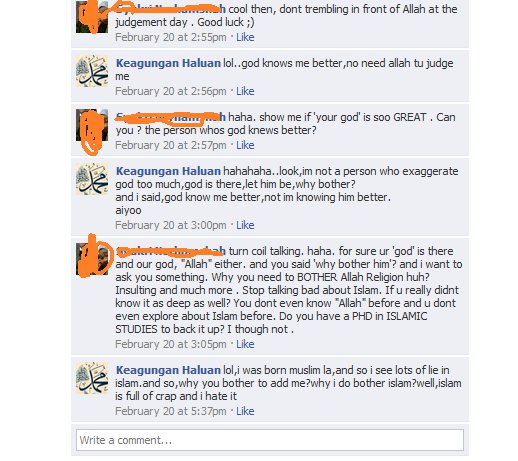This screenshot has height=461, width=518.
Task: Like the February 20 5:37pm comment
Action: click(245, 411)
